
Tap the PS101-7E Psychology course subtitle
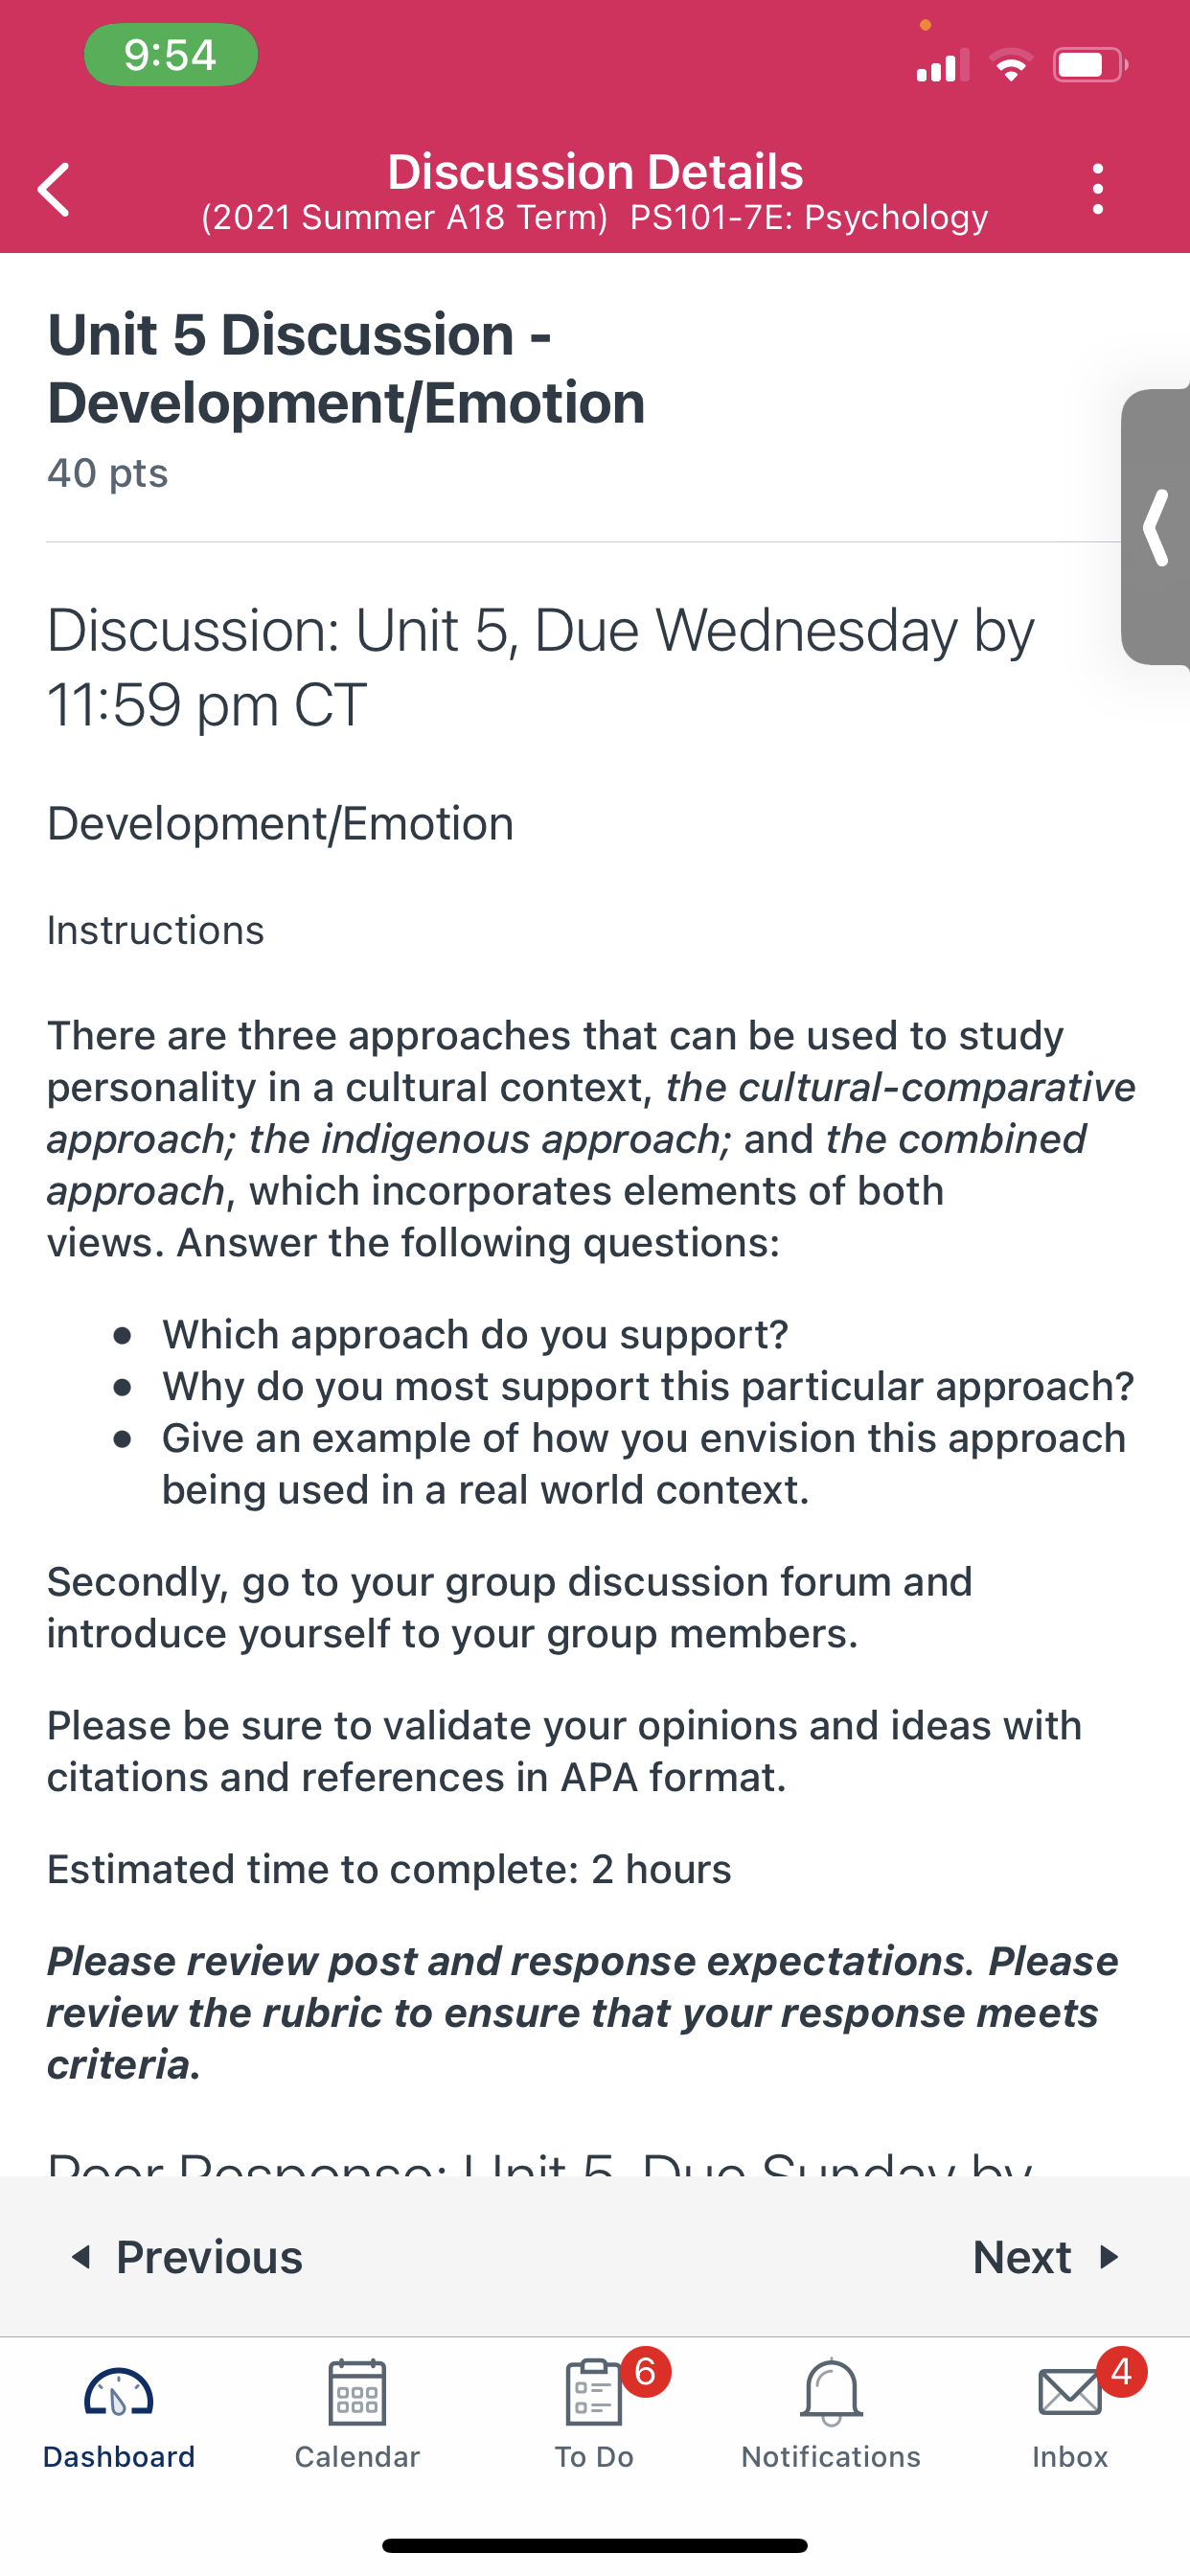point(809,217)
